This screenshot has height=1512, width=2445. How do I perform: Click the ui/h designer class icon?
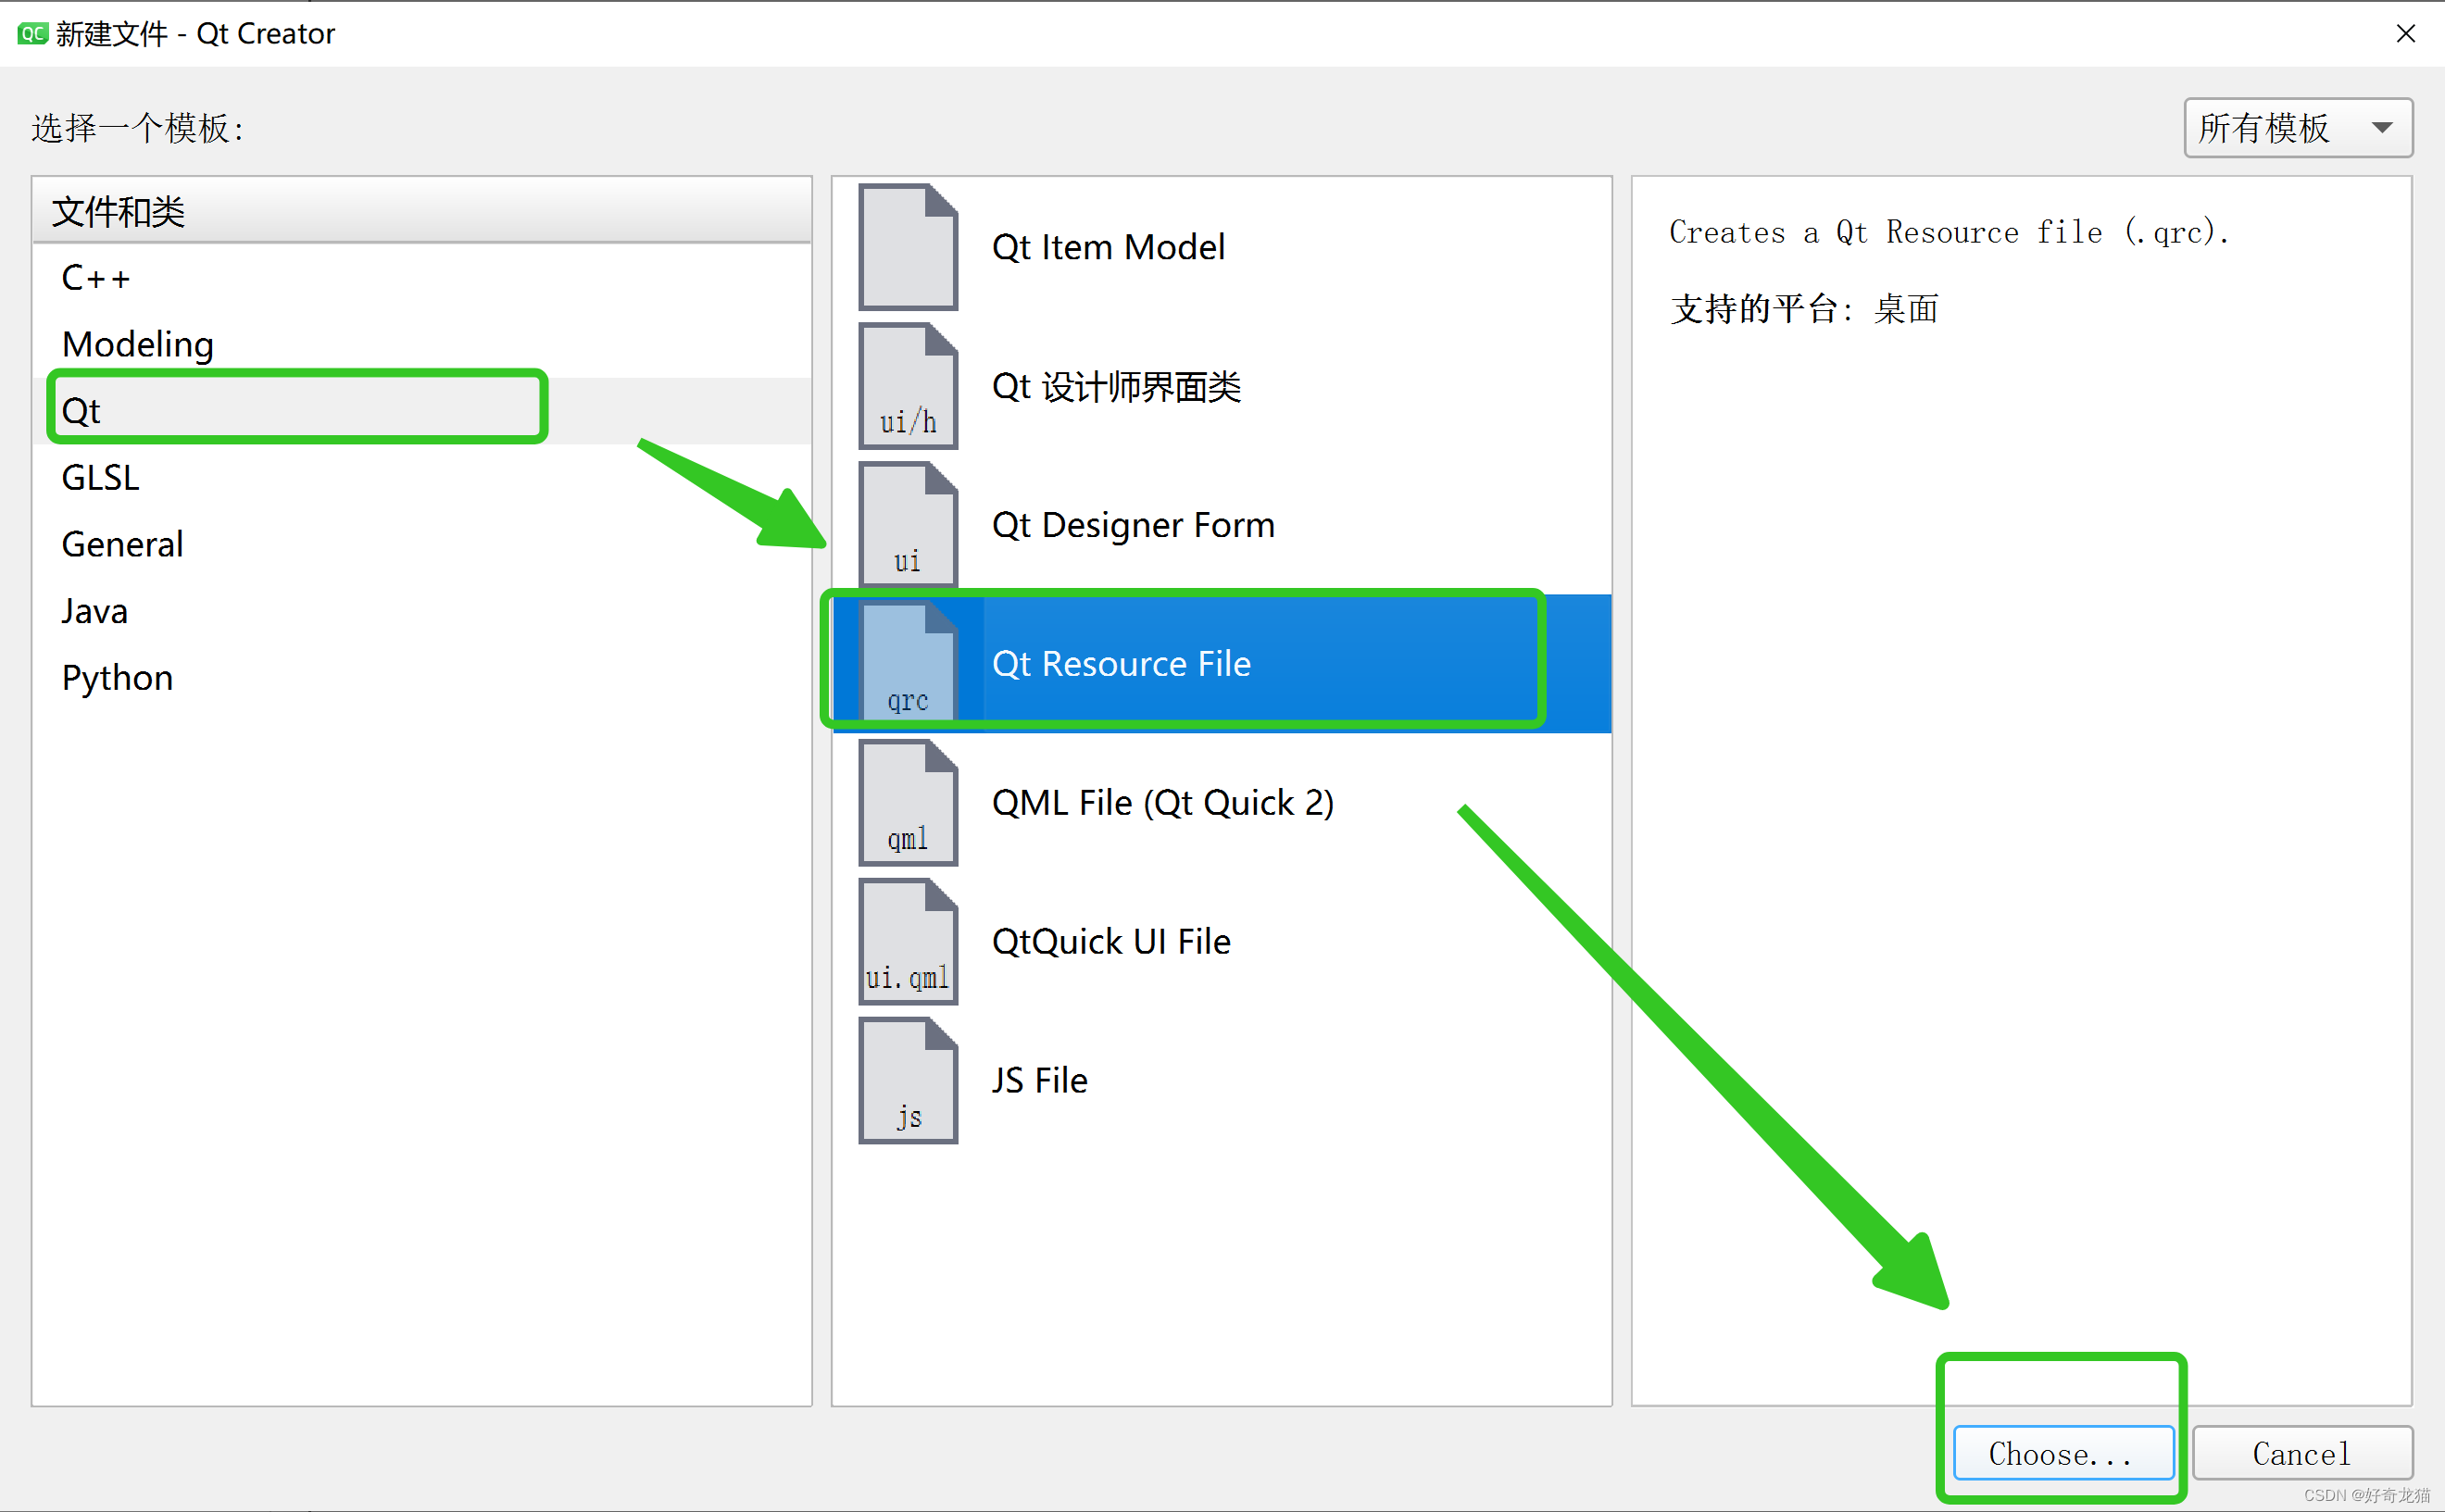[x=907, y=386]
